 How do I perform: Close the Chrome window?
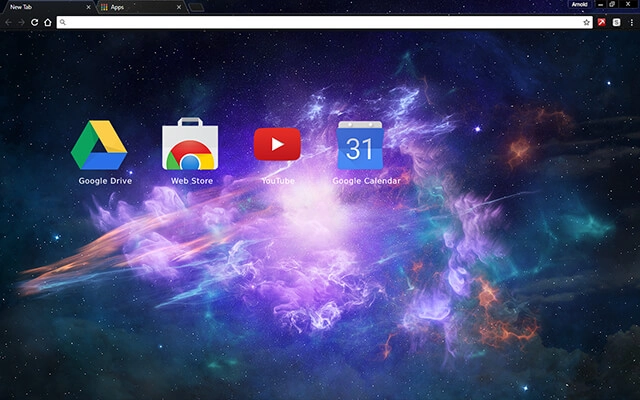point(628,4)
